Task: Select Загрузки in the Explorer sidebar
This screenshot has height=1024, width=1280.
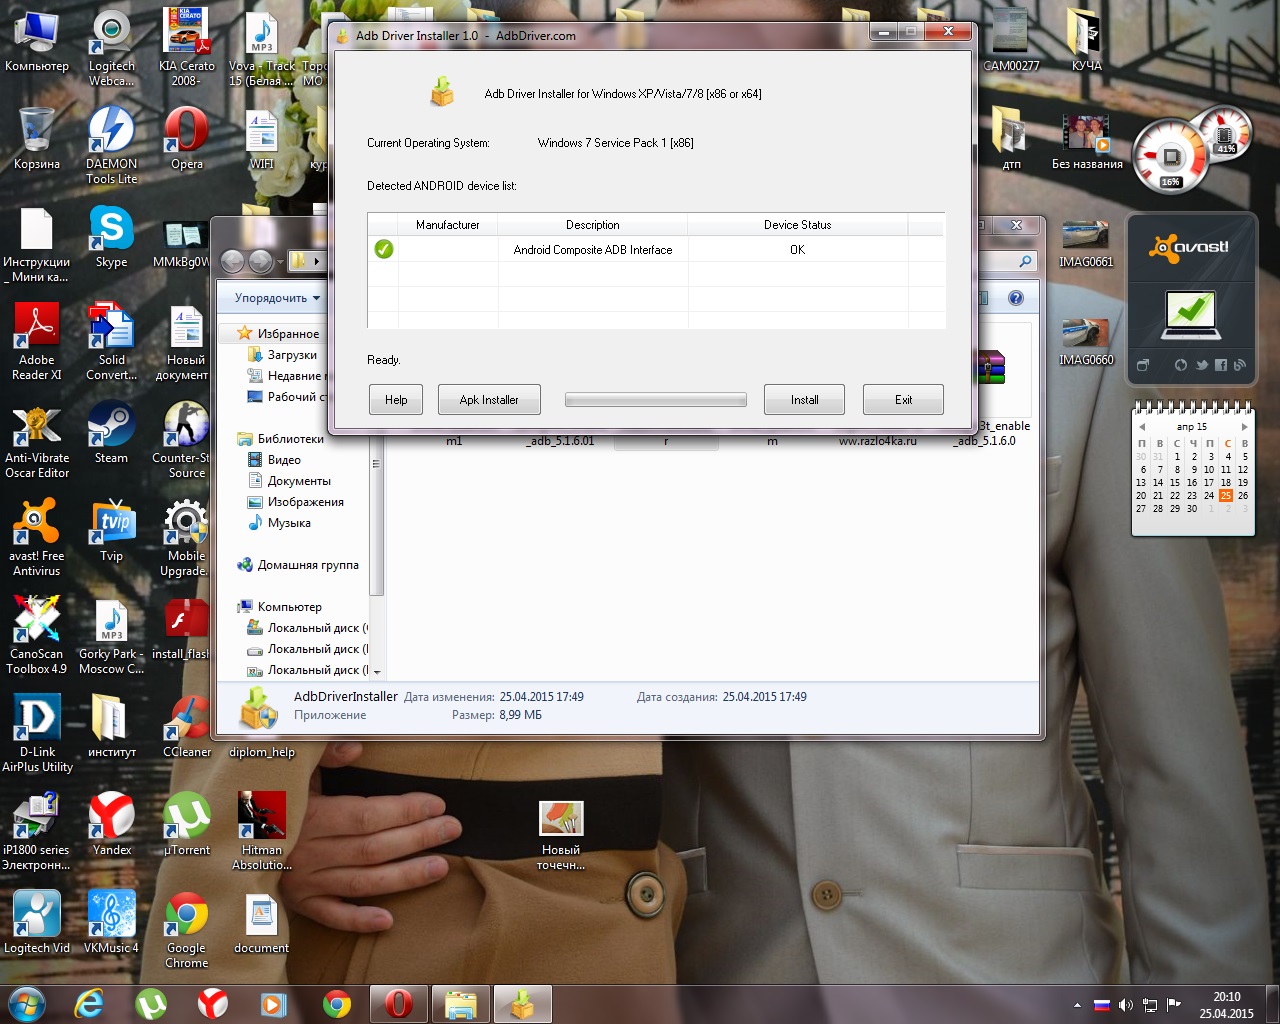Action: pos(291,355)
